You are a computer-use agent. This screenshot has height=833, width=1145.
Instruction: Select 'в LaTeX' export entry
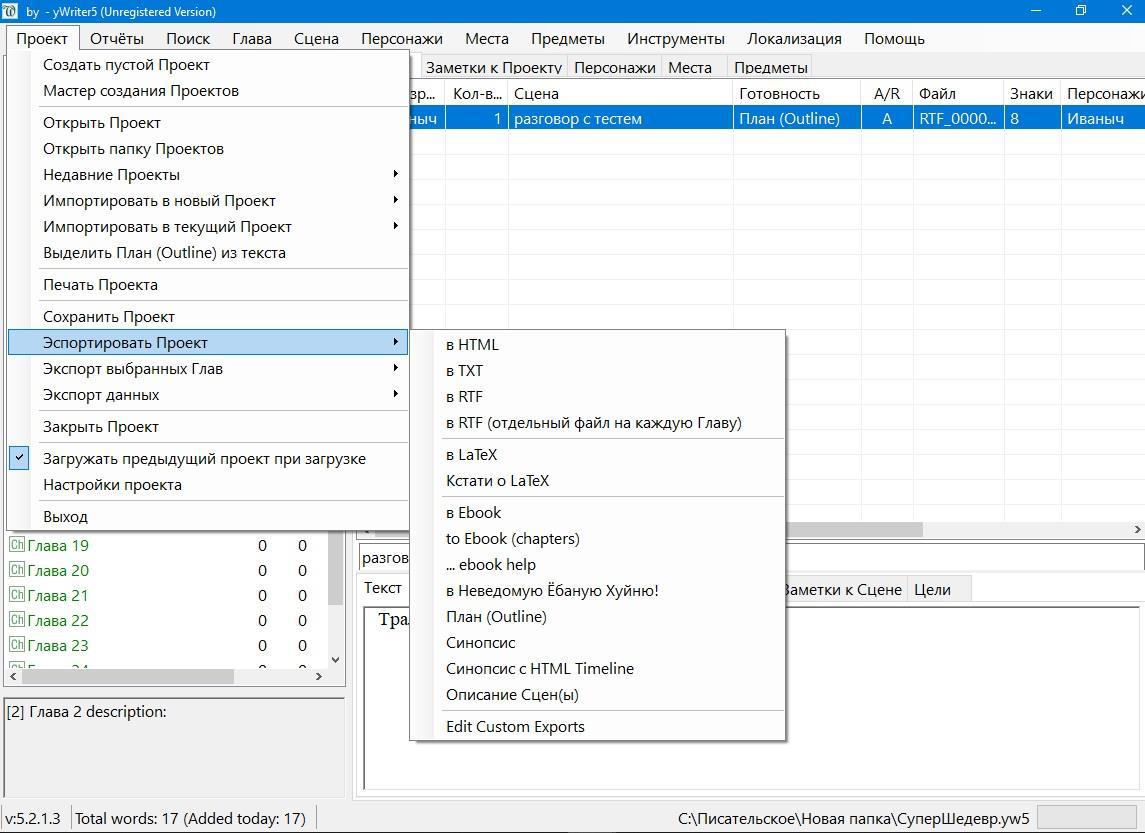click(472, 455)
